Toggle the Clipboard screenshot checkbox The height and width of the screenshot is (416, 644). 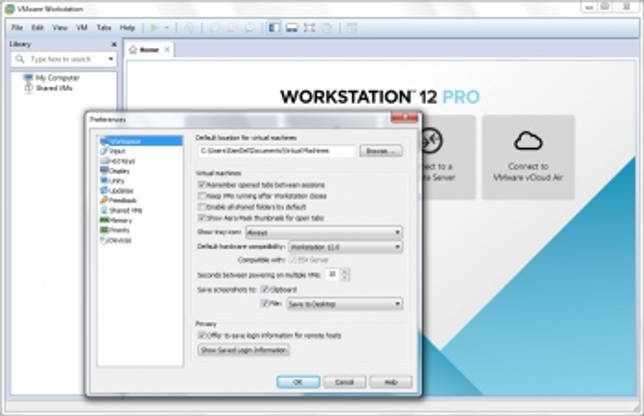point(265,290)
